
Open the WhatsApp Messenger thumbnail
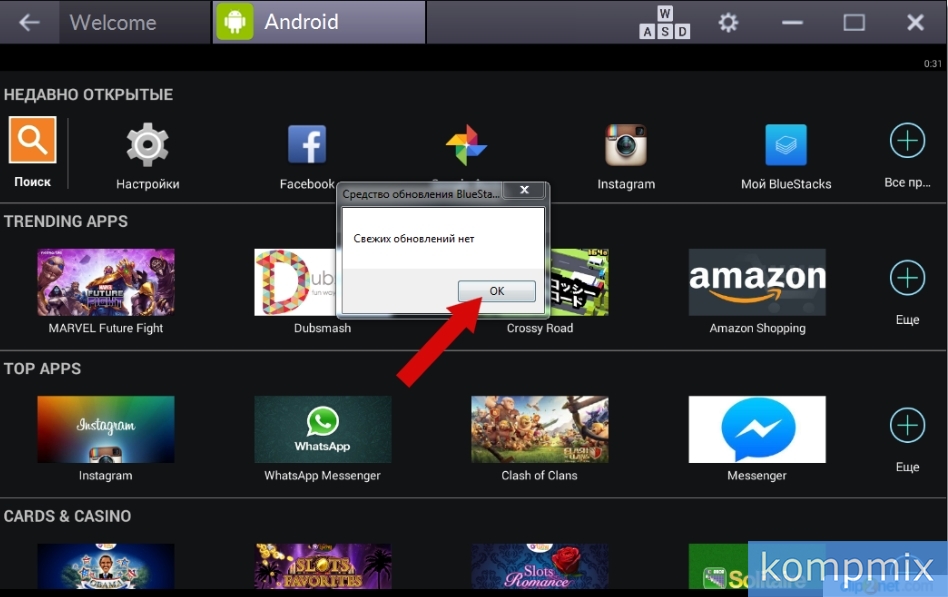(x=323, y=429)
